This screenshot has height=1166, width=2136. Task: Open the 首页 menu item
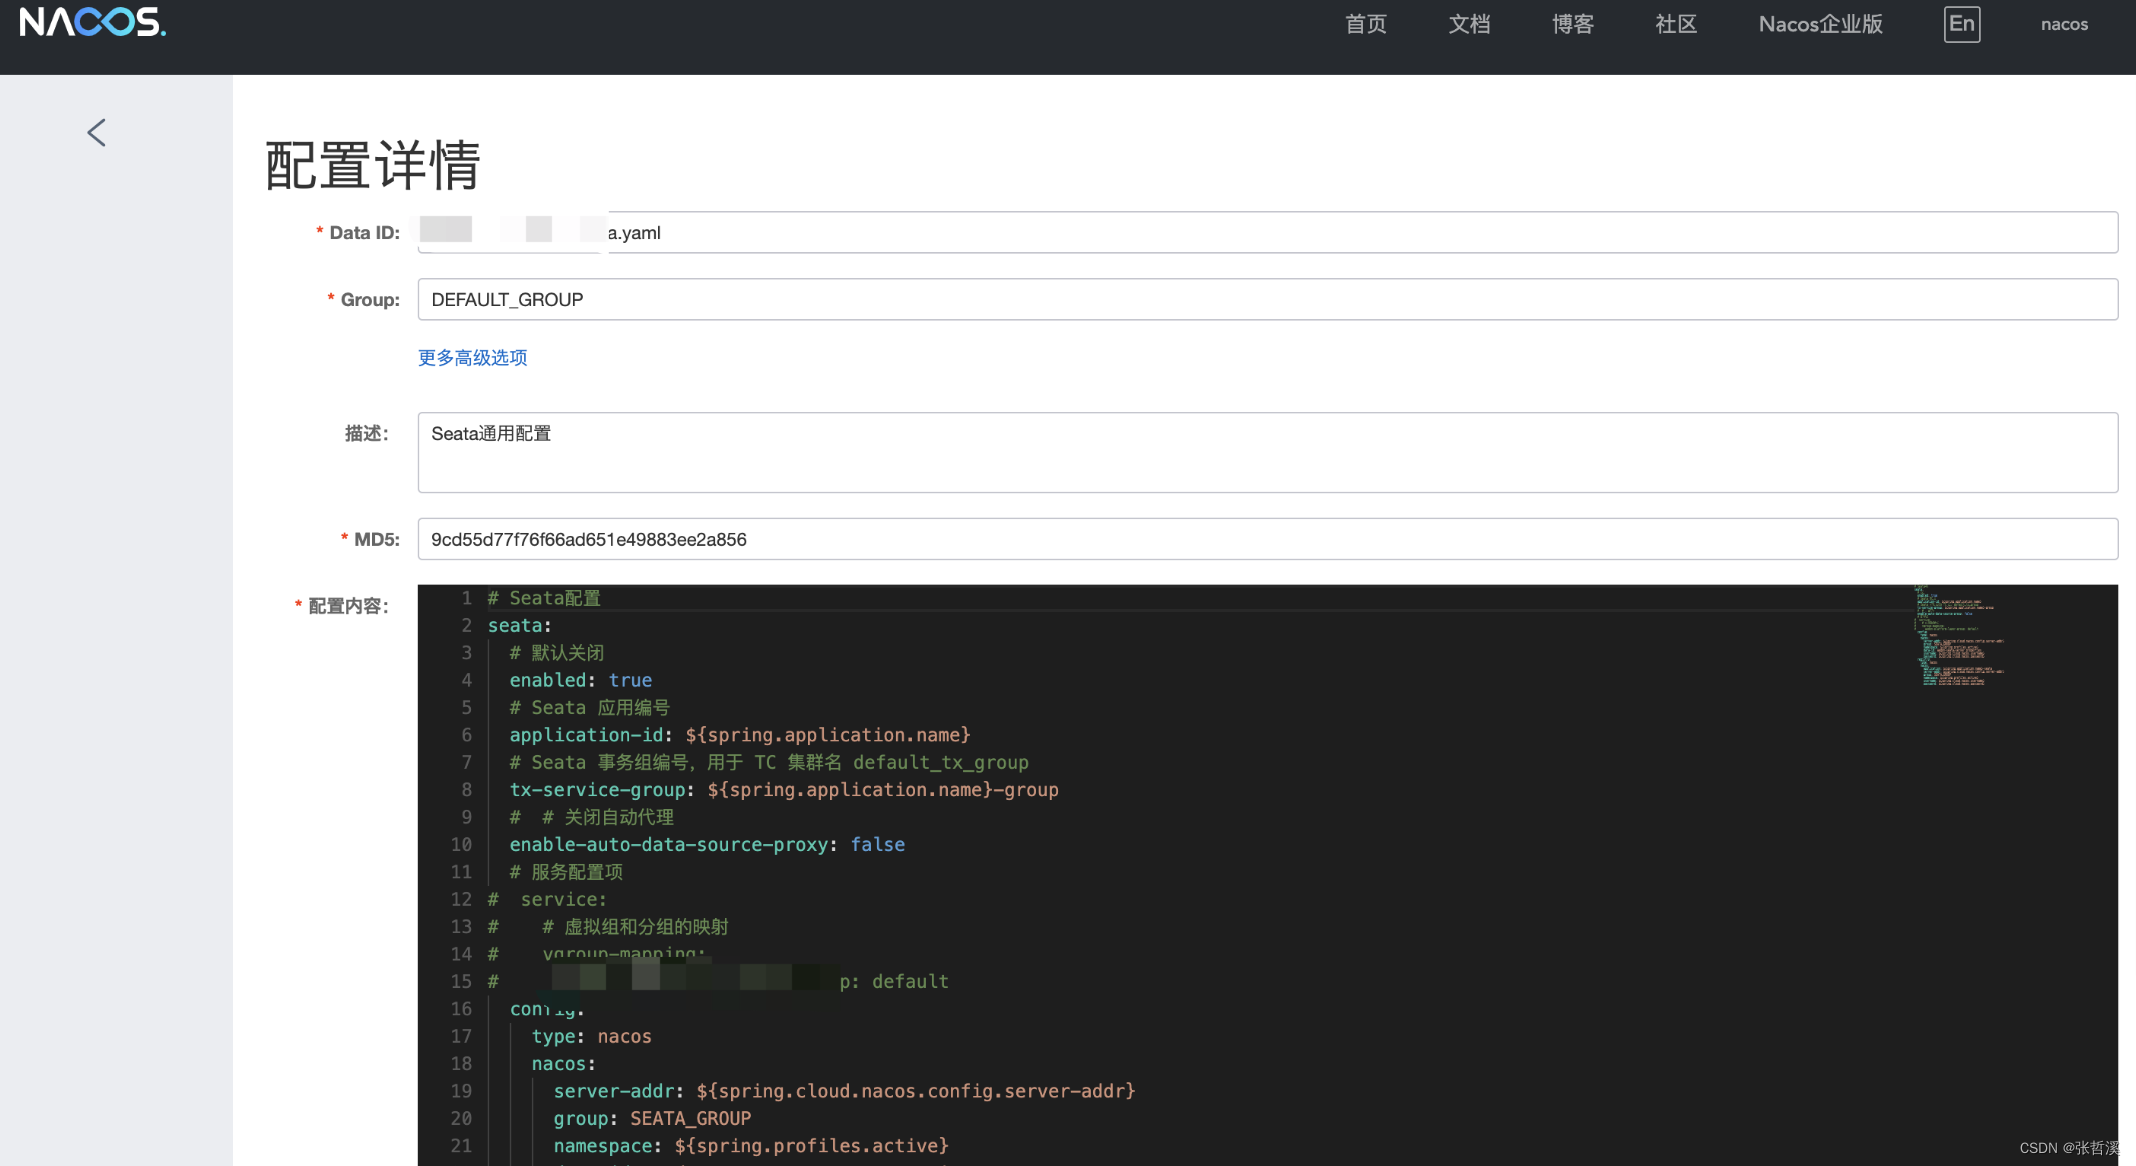pos(1365,24)
